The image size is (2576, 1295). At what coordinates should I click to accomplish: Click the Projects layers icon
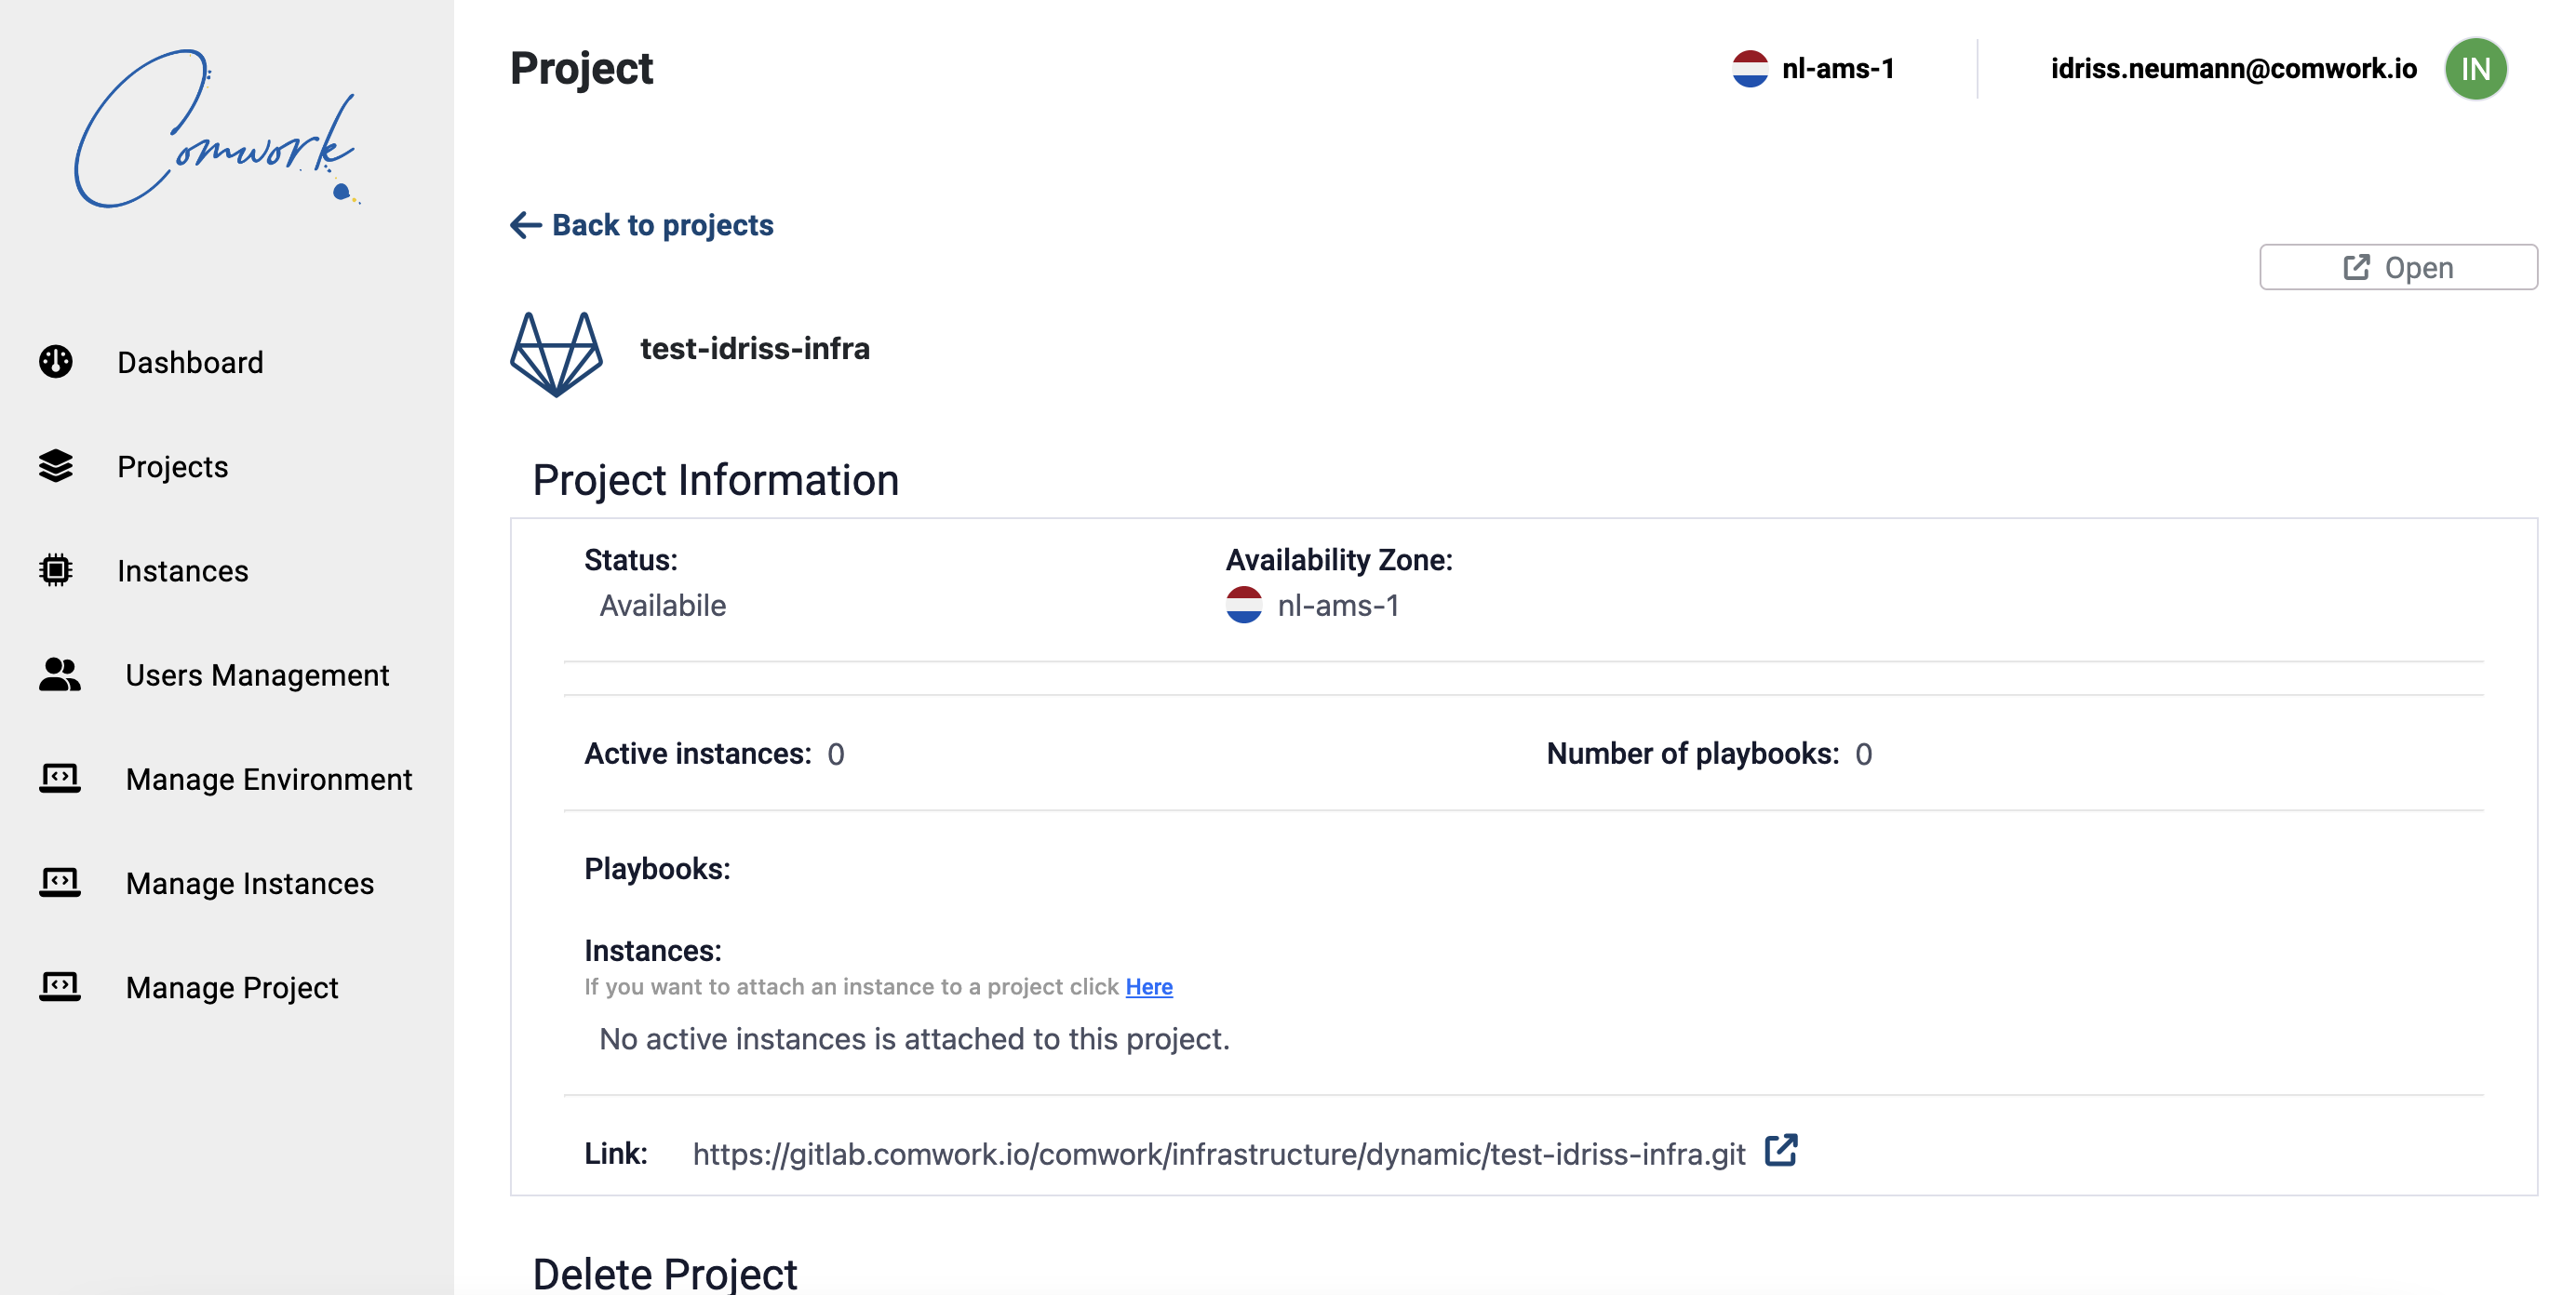click(56, 466)
